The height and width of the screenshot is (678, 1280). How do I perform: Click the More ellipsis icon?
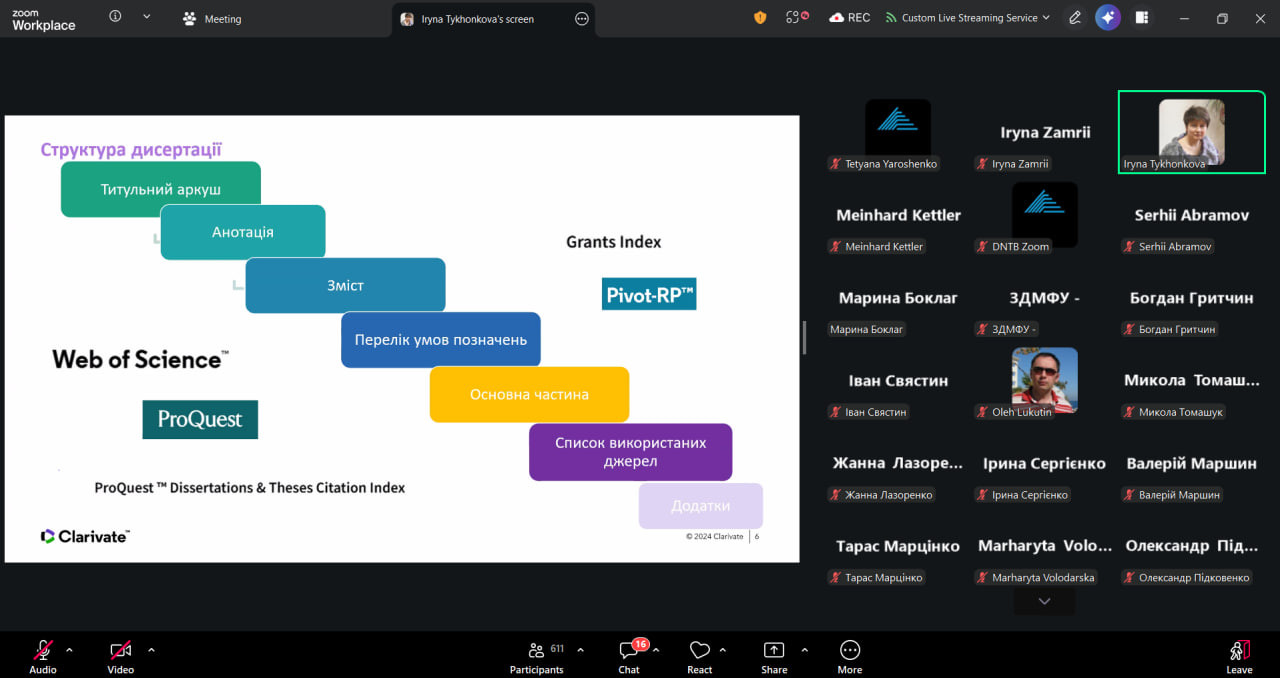click(x=850, y=650)
